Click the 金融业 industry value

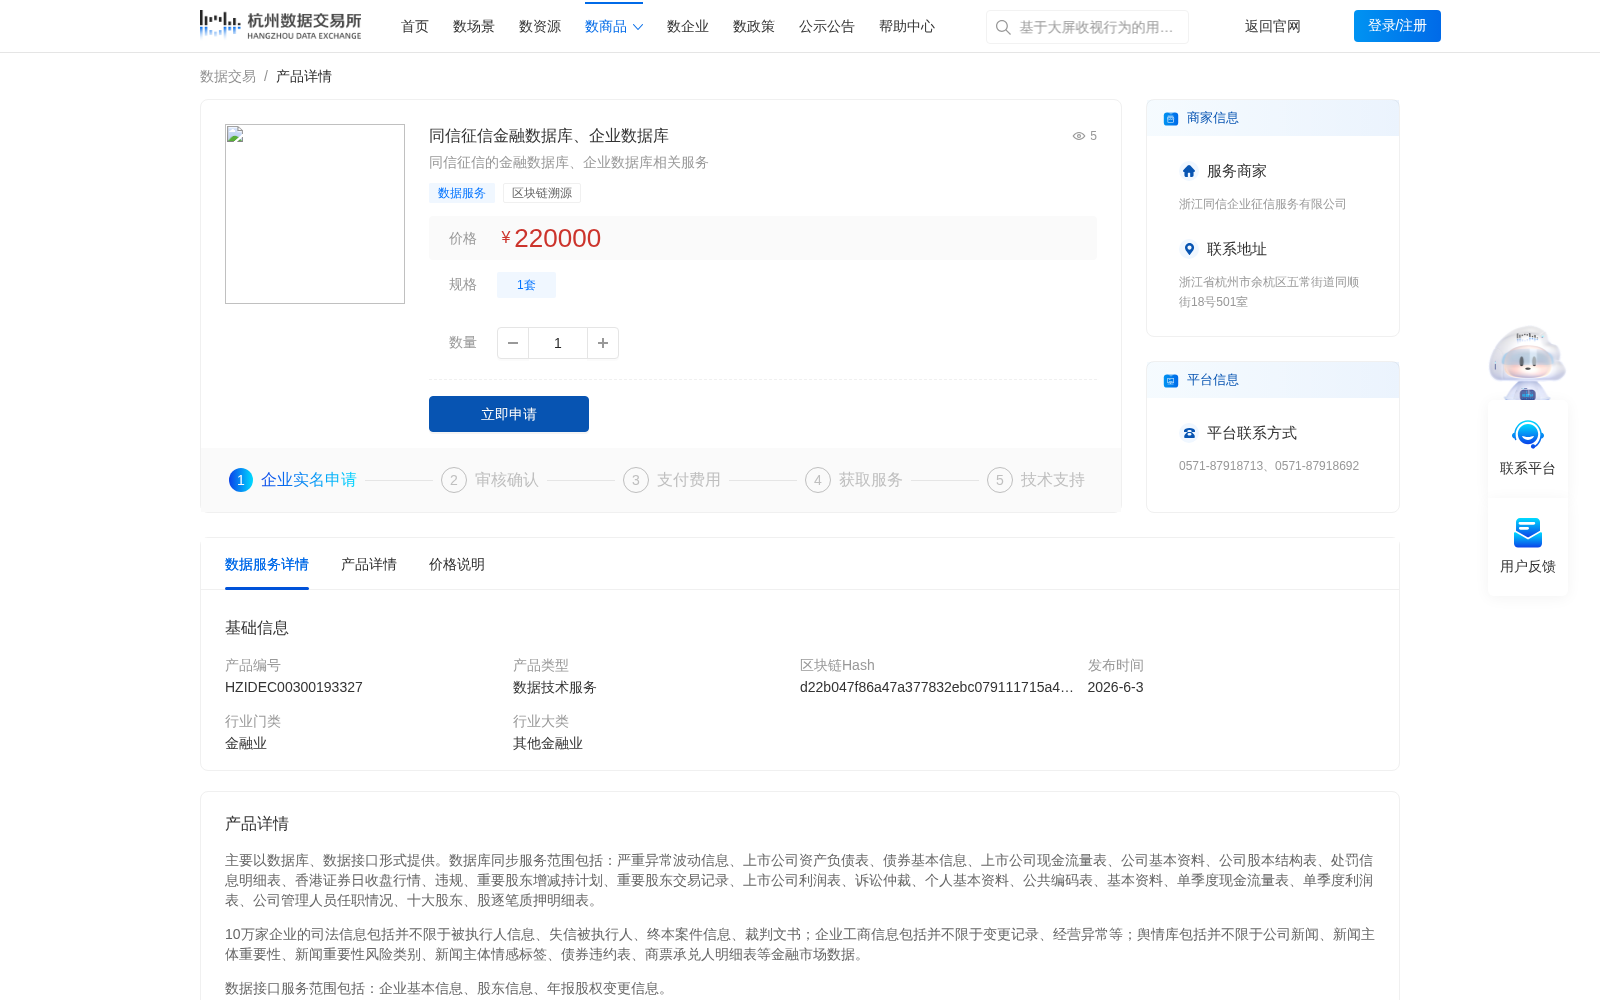pyautogui.click(x=246, y=743)
